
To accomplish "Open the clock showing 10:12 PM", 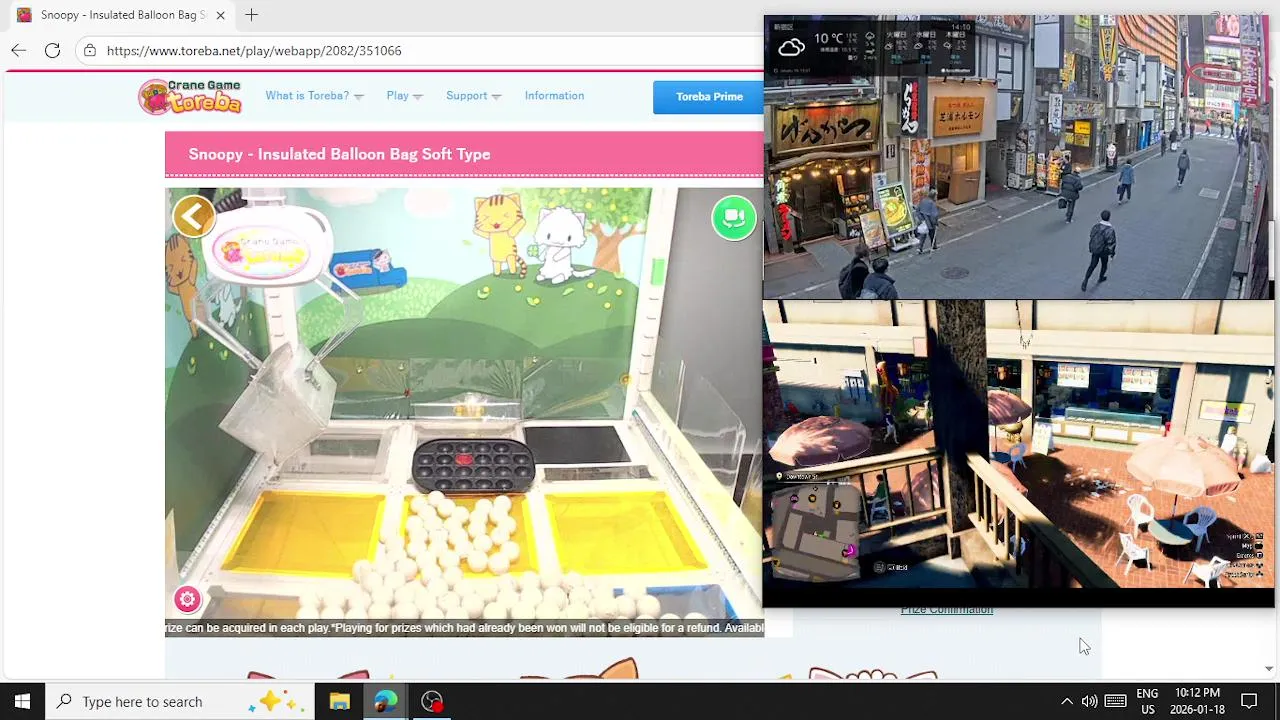I will pyautogui.click(x=1197, y=701).
